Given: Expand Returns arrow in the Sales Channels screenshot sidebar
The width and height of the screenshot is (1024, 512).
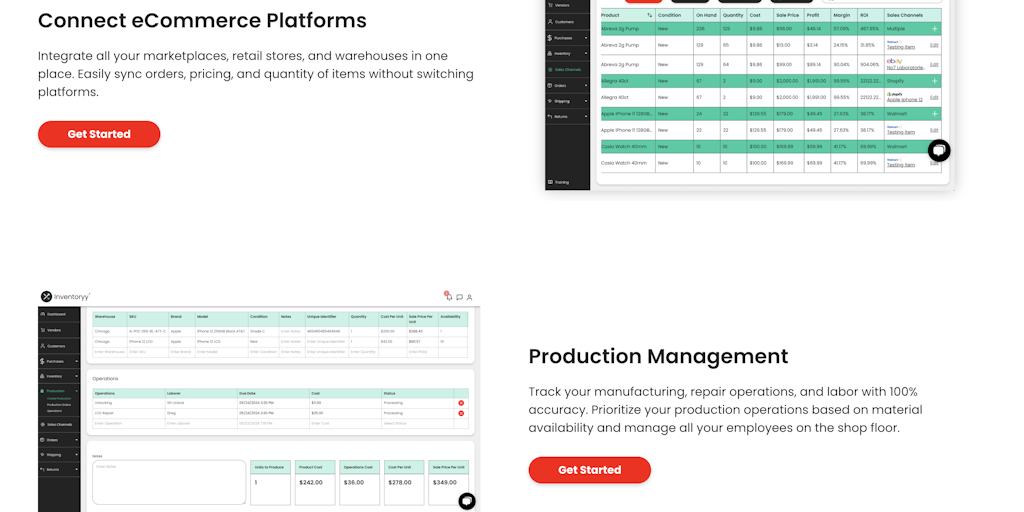Looking at the screenshot, I should pyautogui.click(x=586, y=116).
